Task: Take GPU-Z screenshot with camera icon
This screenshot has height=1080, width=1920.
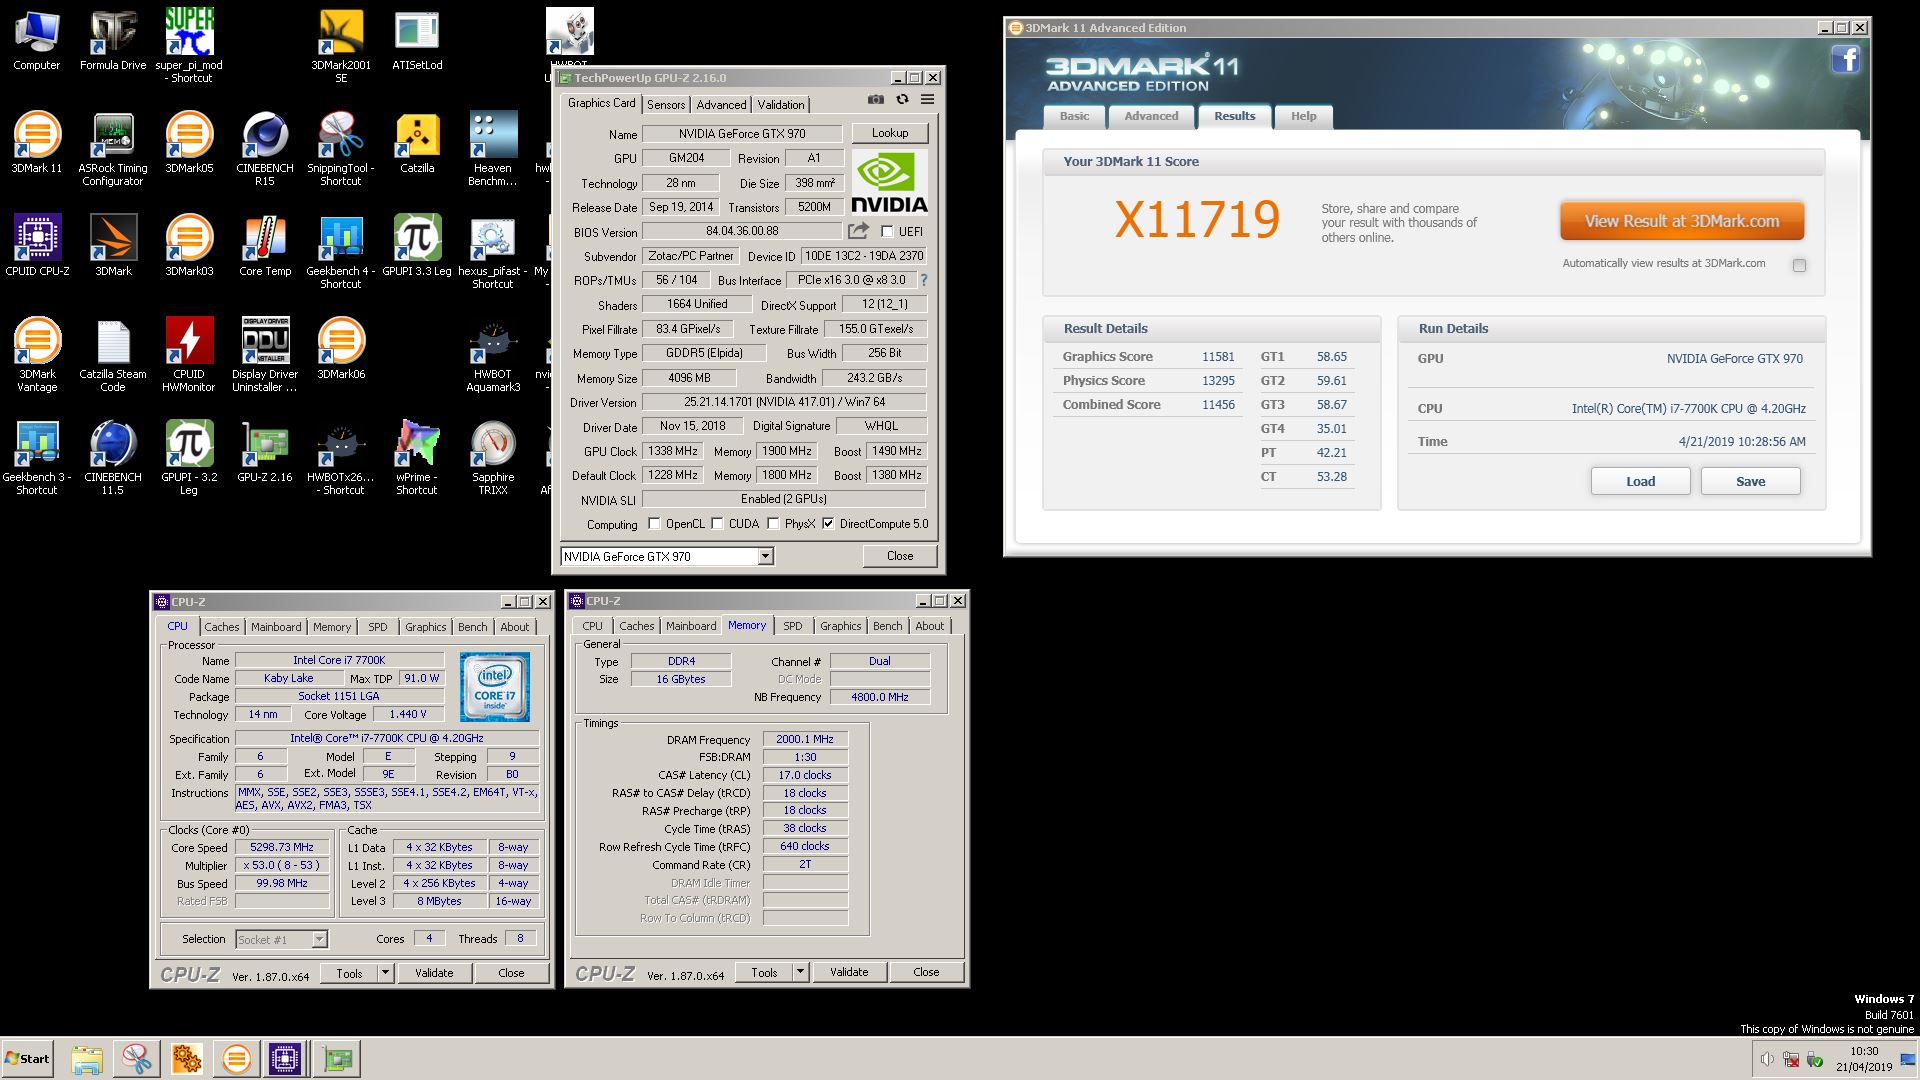Action: click(x=876, y=99)
